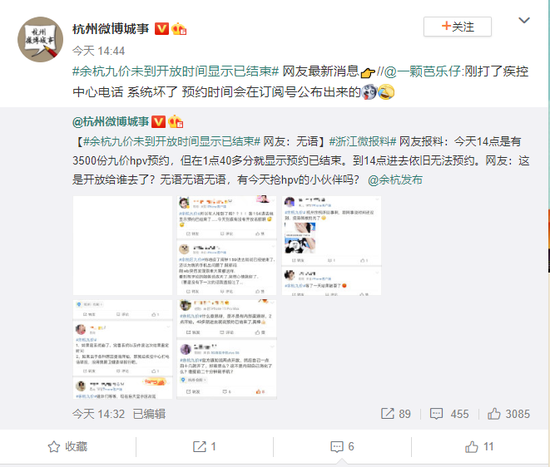Open the second screenshot thumbnail in top row

(x=227, y=246)
